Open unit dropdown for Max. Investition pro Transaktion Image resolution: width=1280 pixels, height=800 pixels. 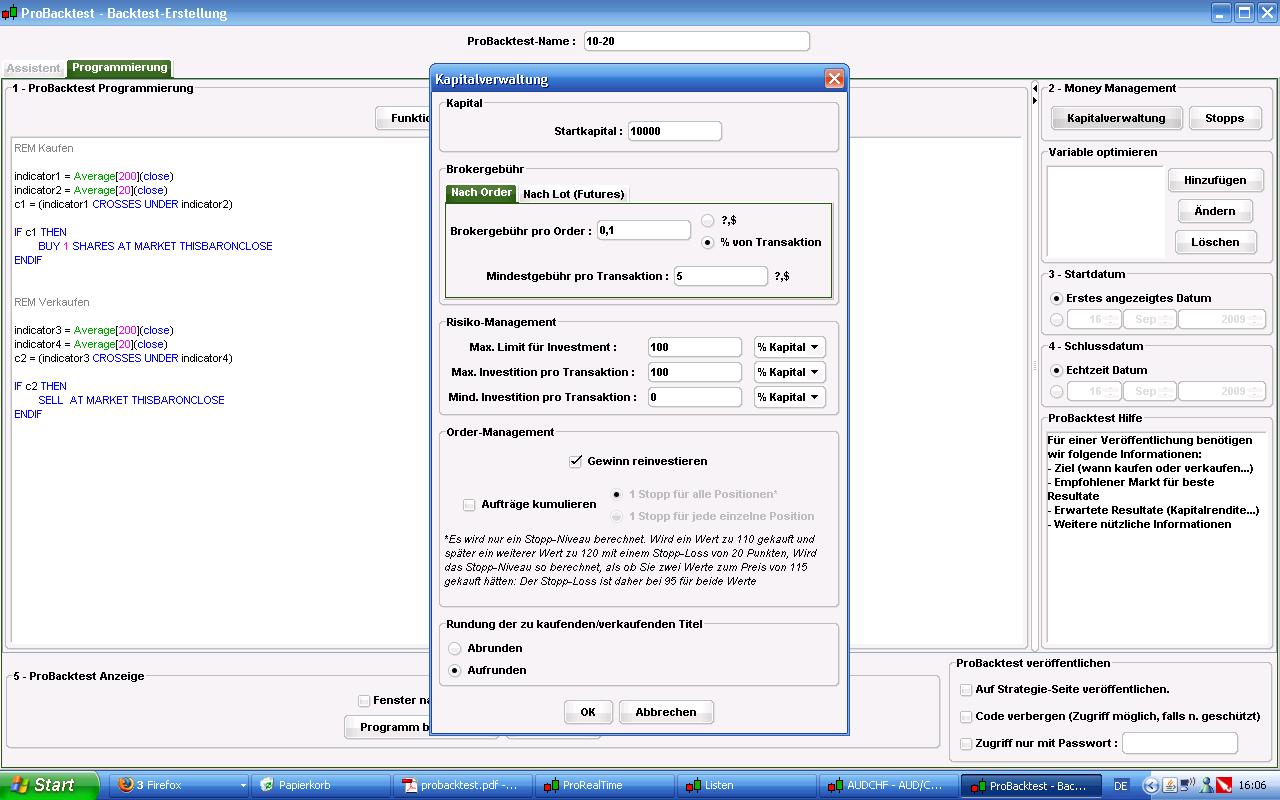[789, 372]
